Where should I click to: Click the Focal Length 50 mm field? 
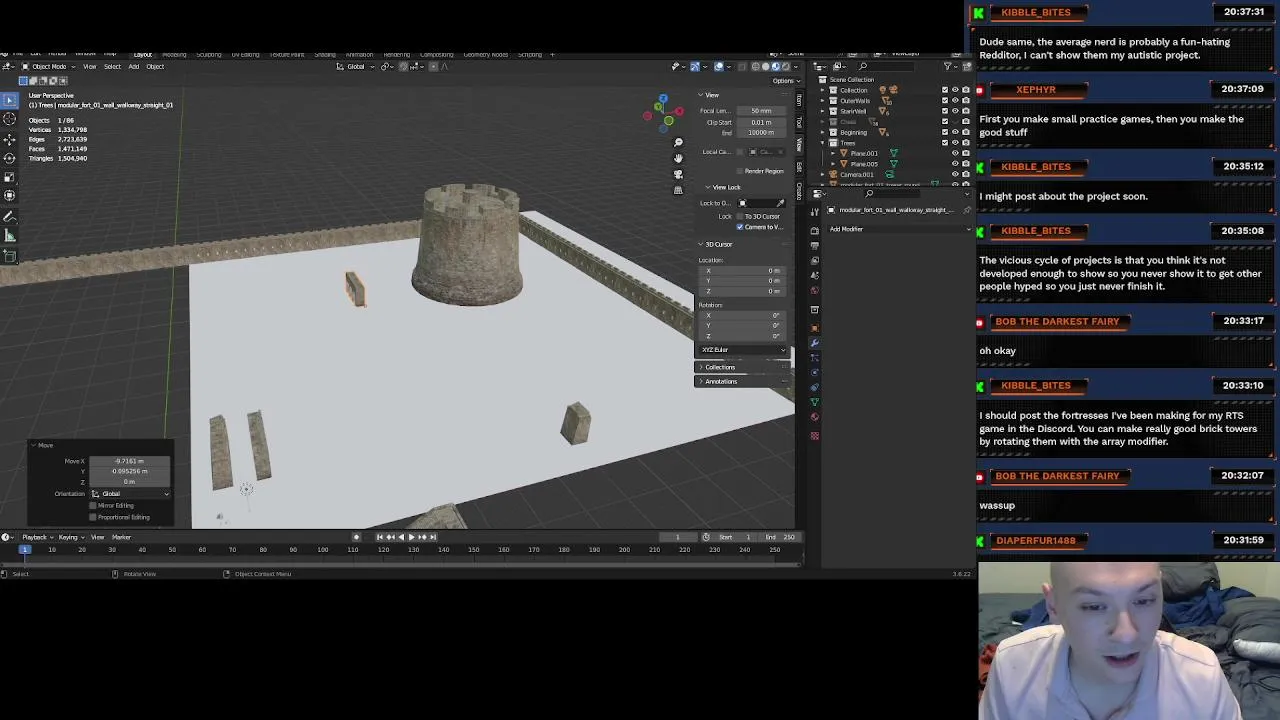click(761, 111)
